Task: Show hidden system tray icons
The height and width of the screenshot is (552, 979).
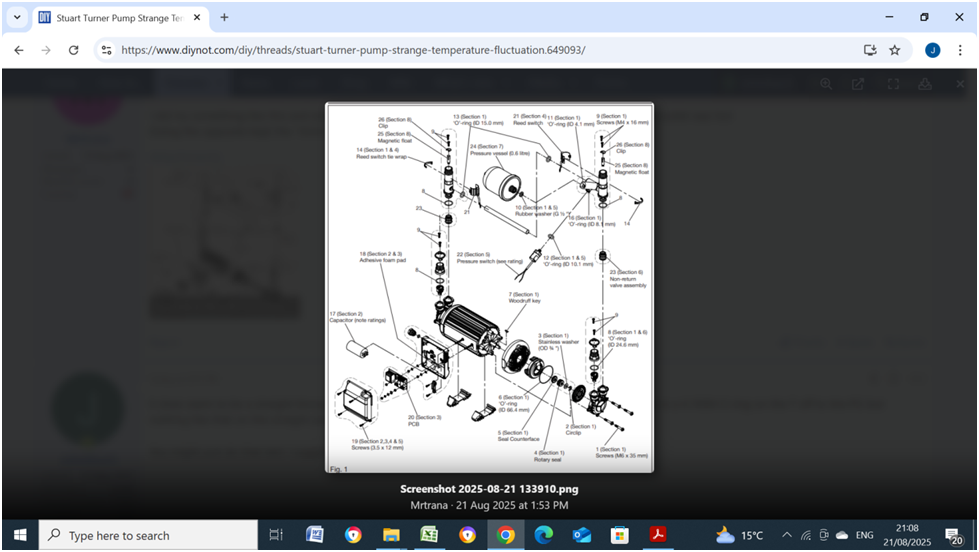Action: pyautogui.click(x=787, y=535)
